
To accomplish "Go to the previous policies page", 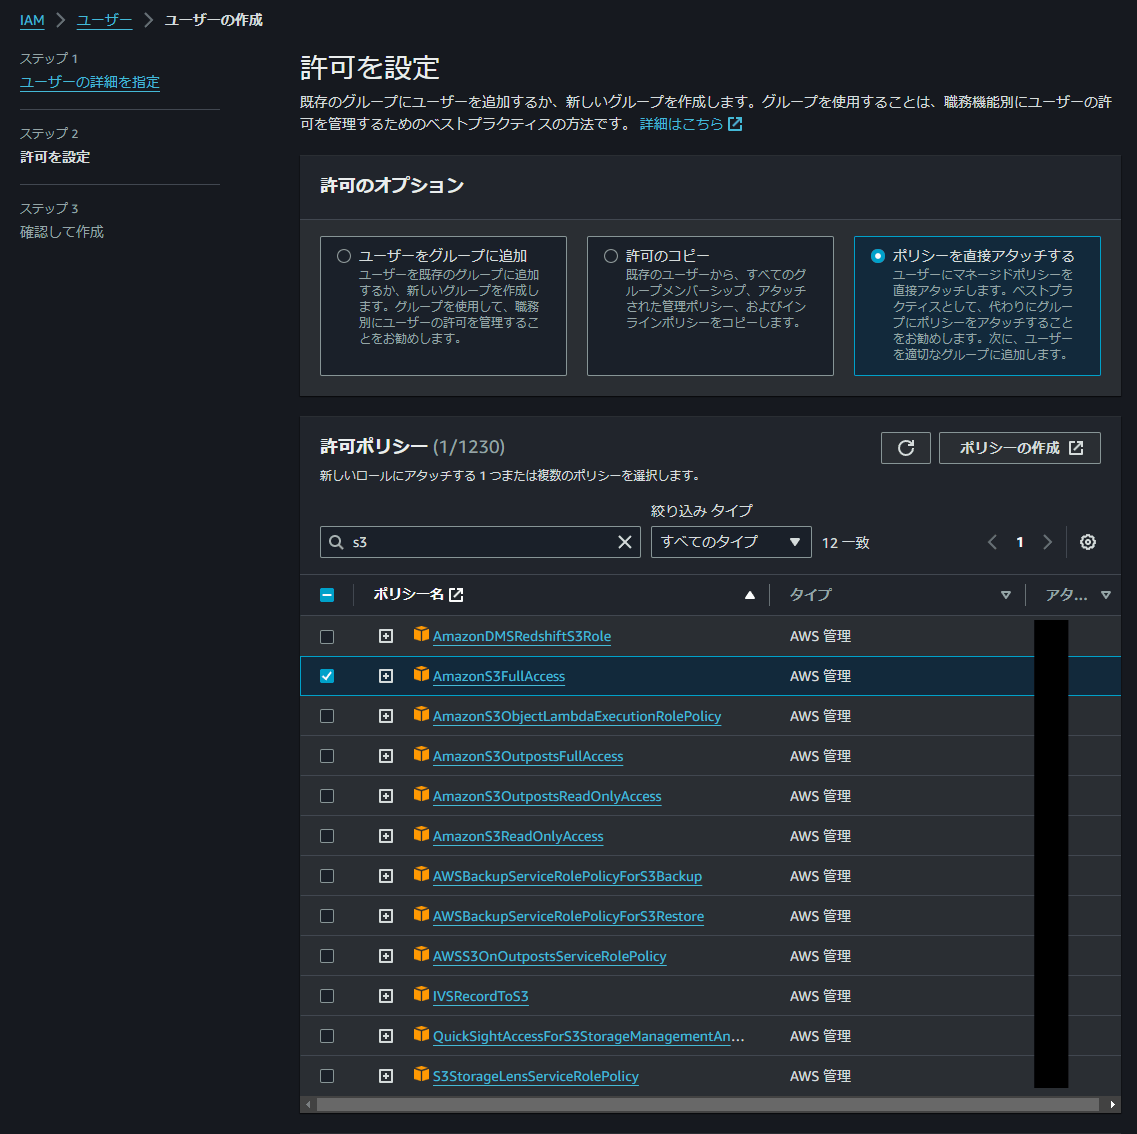I will [992, 542].
